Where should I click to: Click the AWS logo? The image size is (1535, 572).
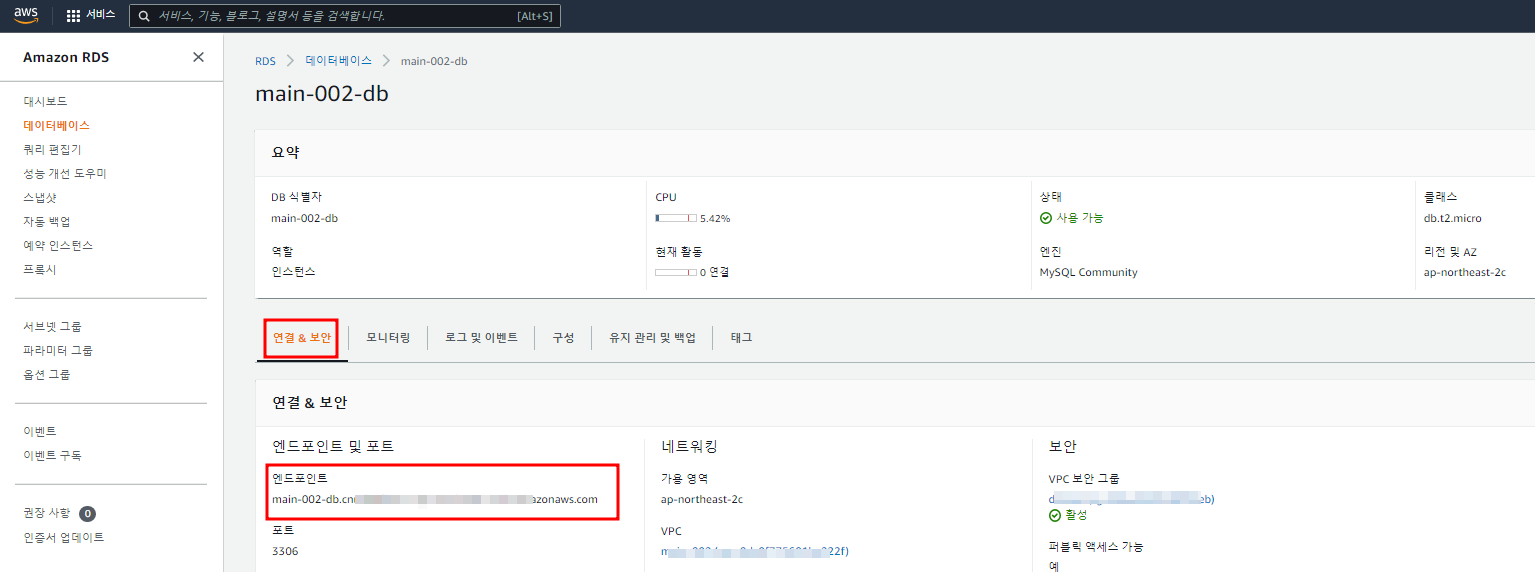26,15
